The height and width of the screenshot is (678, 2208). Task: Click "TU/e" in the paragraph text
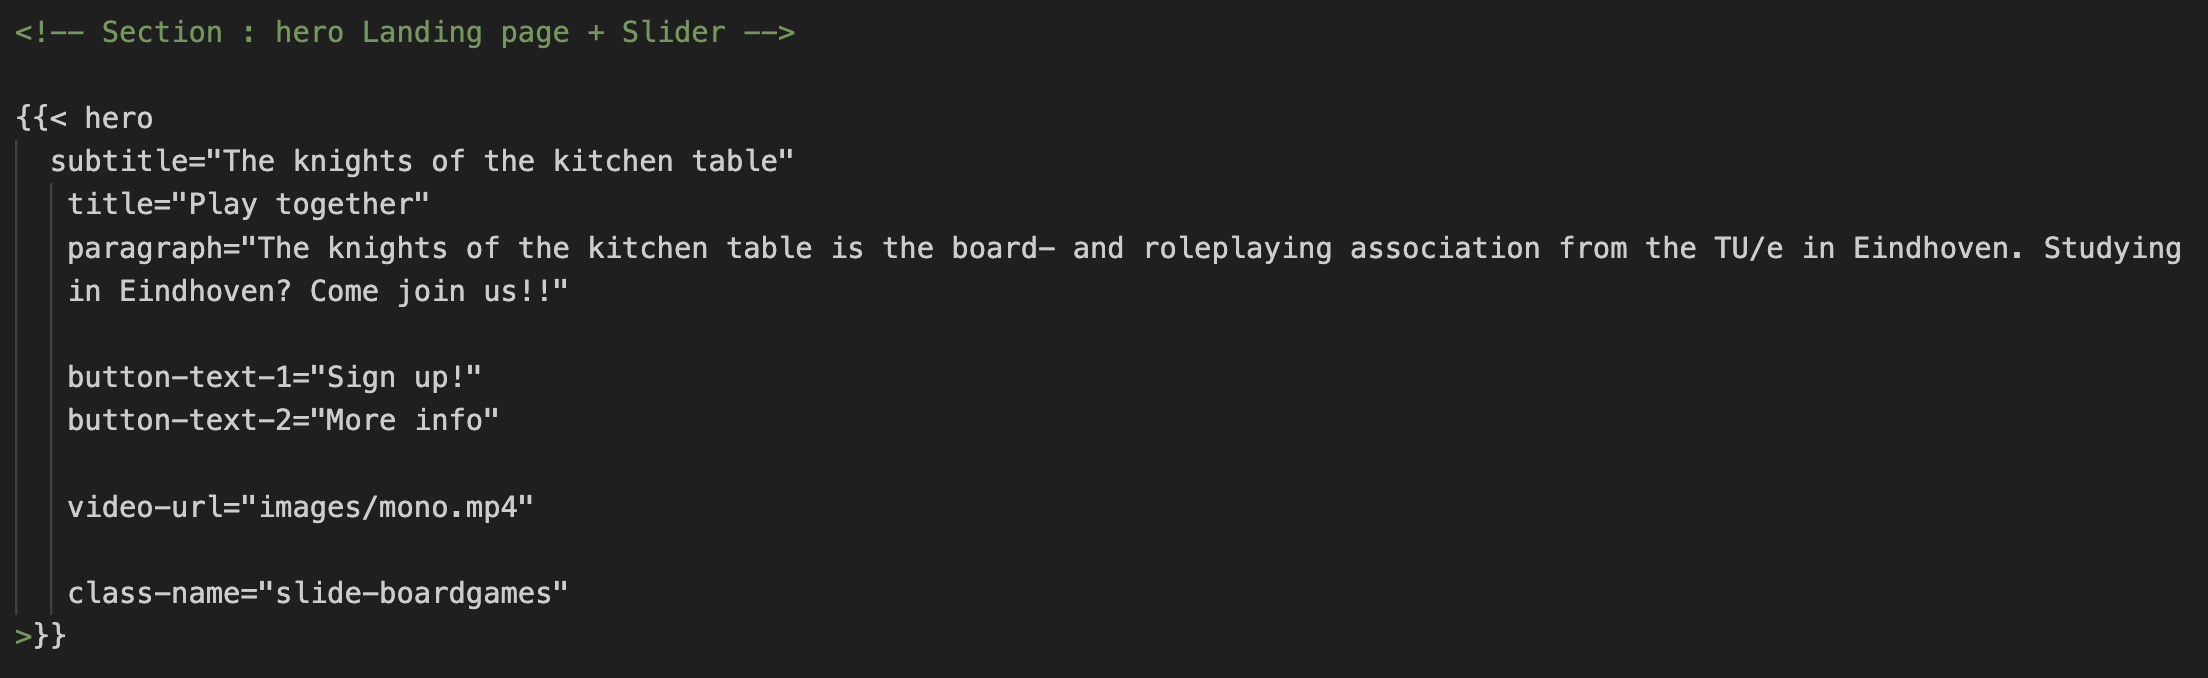pos(1748,249)
